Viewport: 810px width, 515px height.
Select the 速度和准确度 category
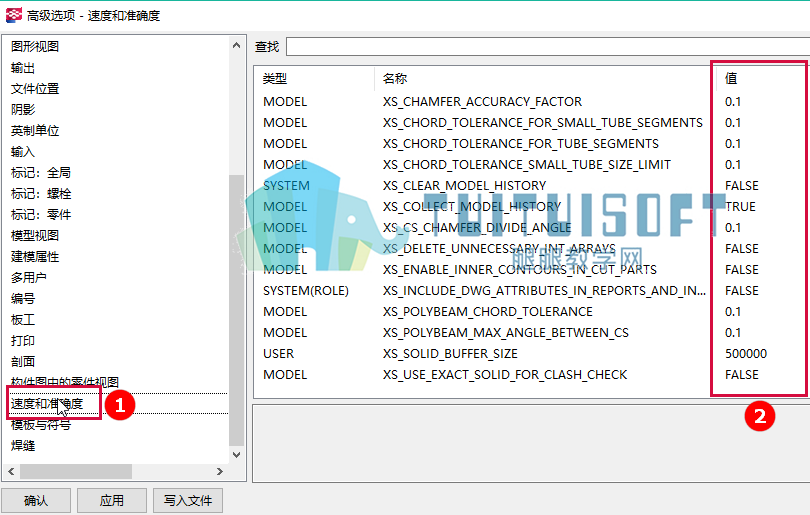tap(47, 403)
